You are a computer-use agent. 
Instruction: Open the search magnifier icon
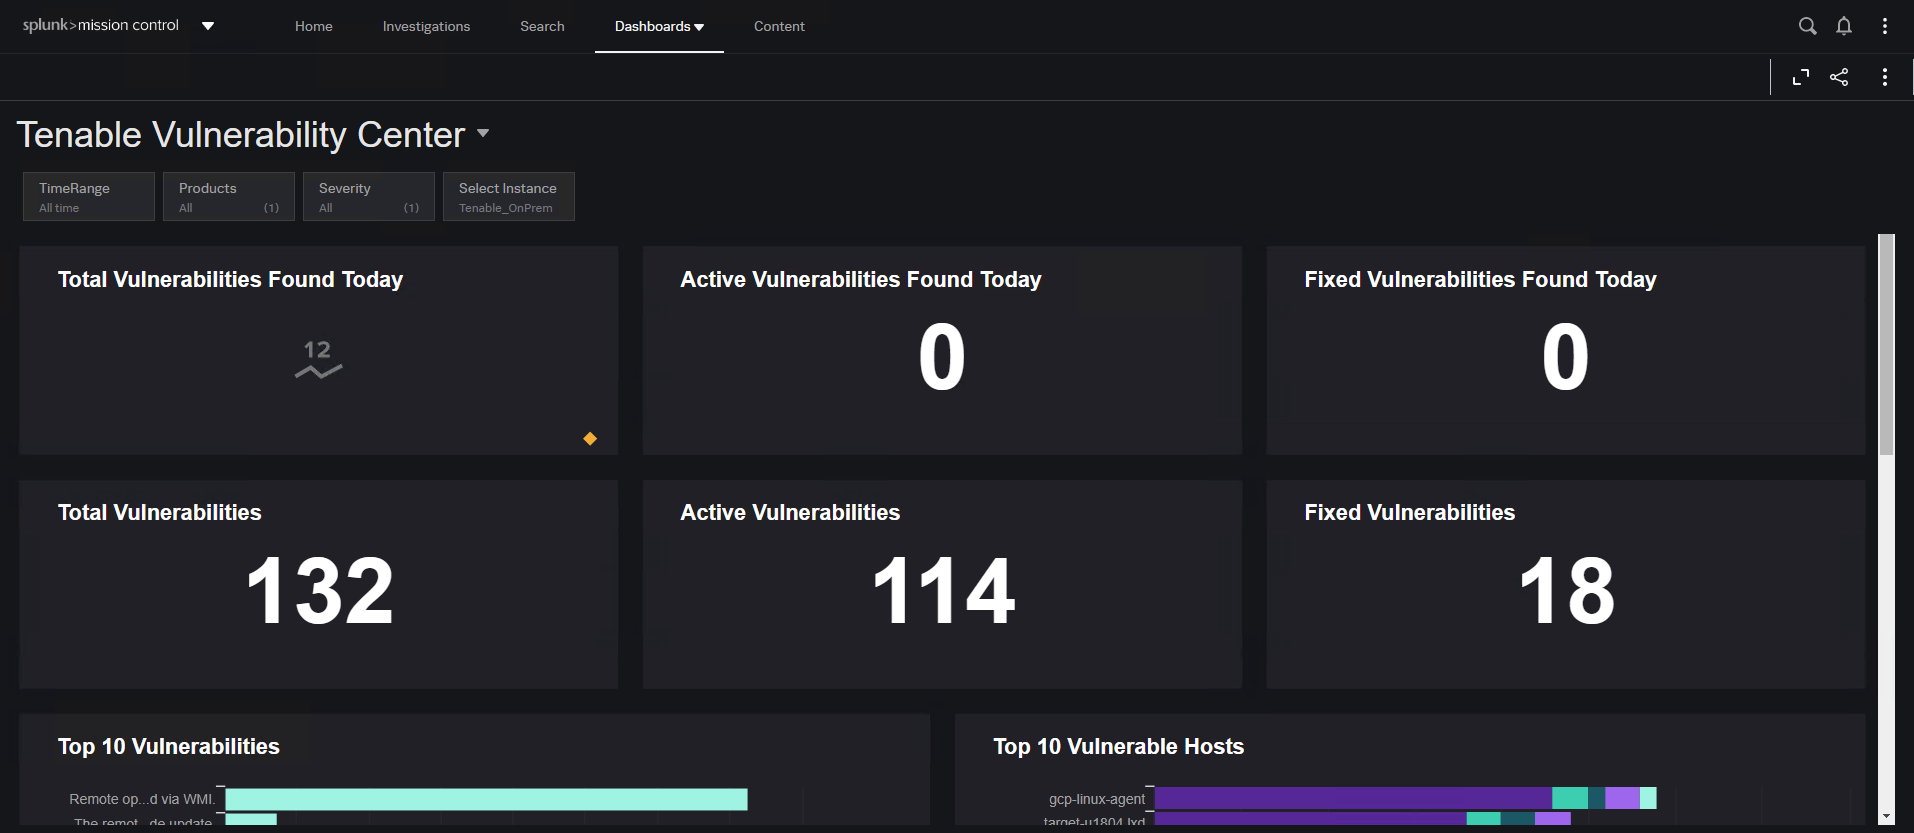tap(1807, 26)
